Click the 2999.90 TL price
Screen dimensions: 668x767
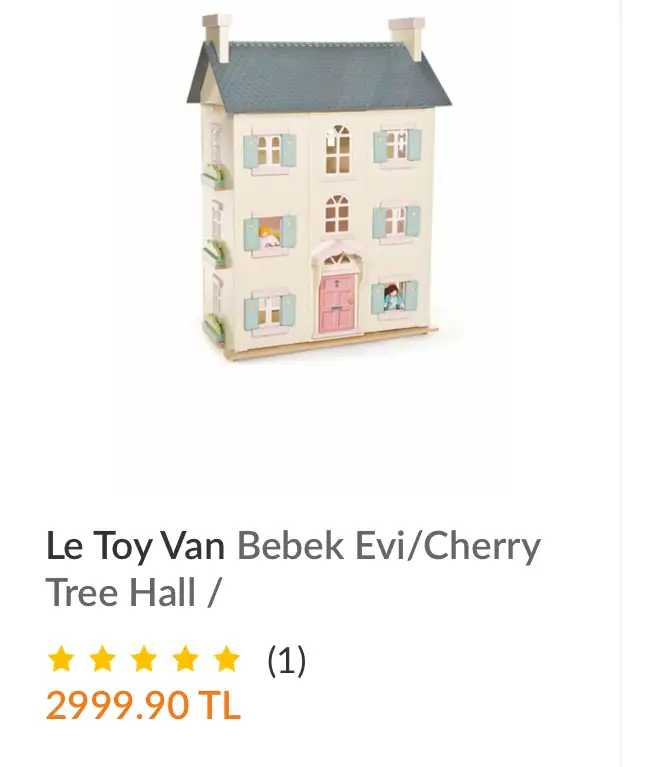coord(143,705)
